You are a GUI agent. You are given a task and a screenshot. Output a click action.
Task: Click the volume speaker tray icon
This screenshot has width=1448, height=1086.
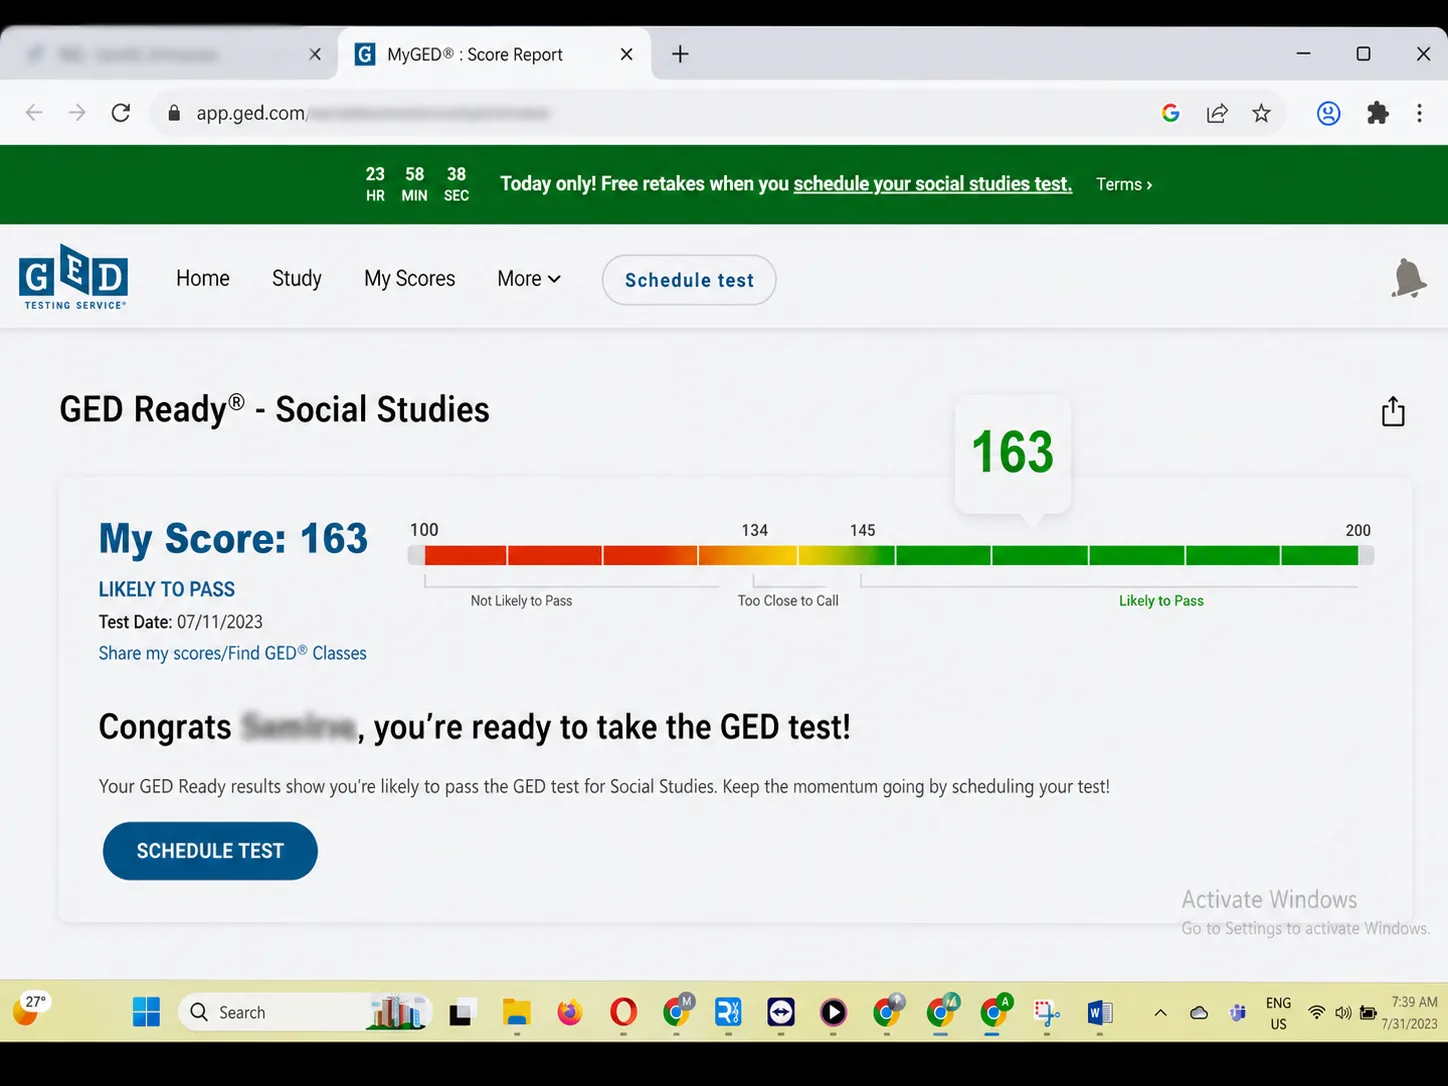[1343, 1013]
